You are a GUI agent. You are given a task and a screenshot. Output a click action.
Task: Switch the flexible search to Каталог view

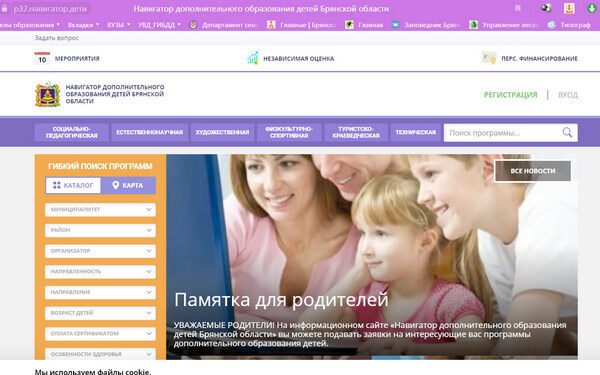pos(73,185)
